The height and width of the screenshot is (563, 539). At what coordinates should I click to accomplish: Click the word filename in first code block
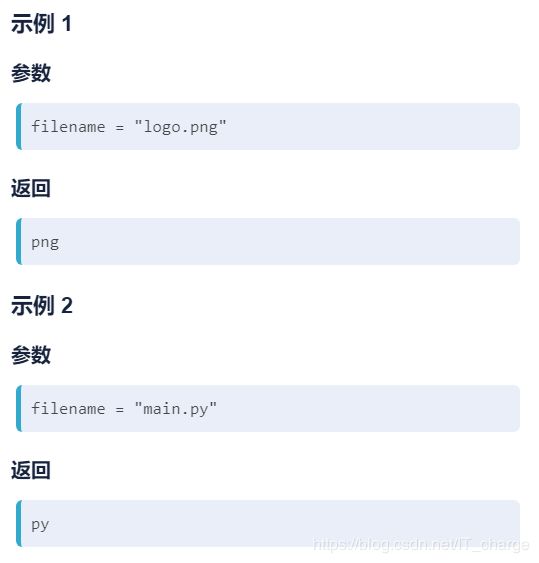pyautogui.click(x=68, y=127)
